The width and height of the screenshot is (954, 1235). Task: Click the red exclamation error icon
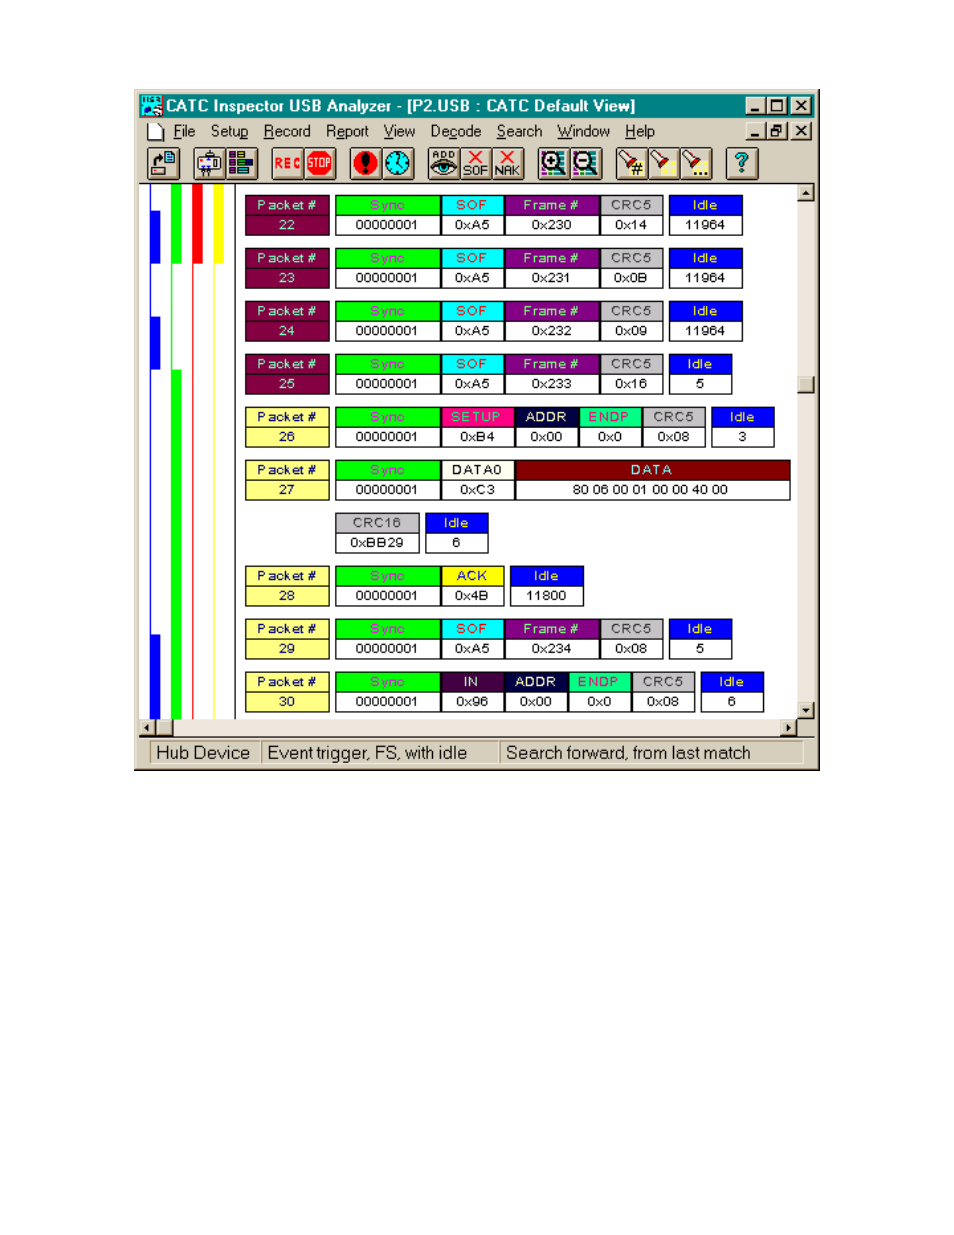click(x=366, y=163)
